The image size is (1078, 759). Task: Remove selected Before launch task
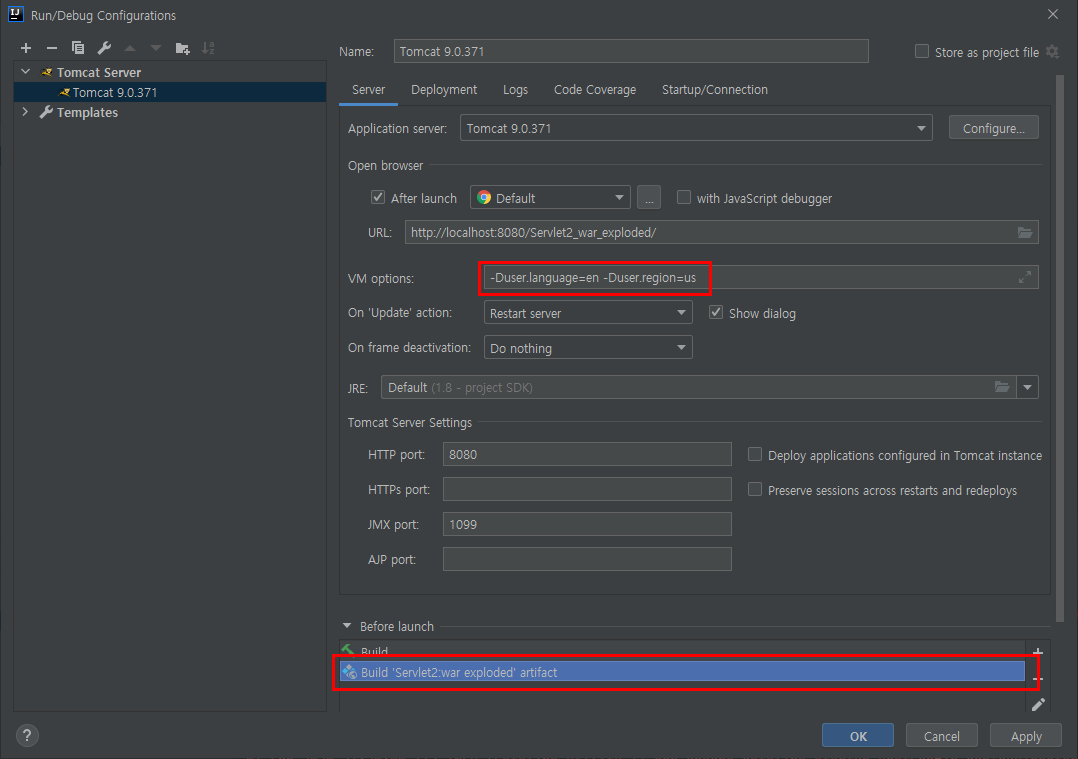pos(1038,679)
